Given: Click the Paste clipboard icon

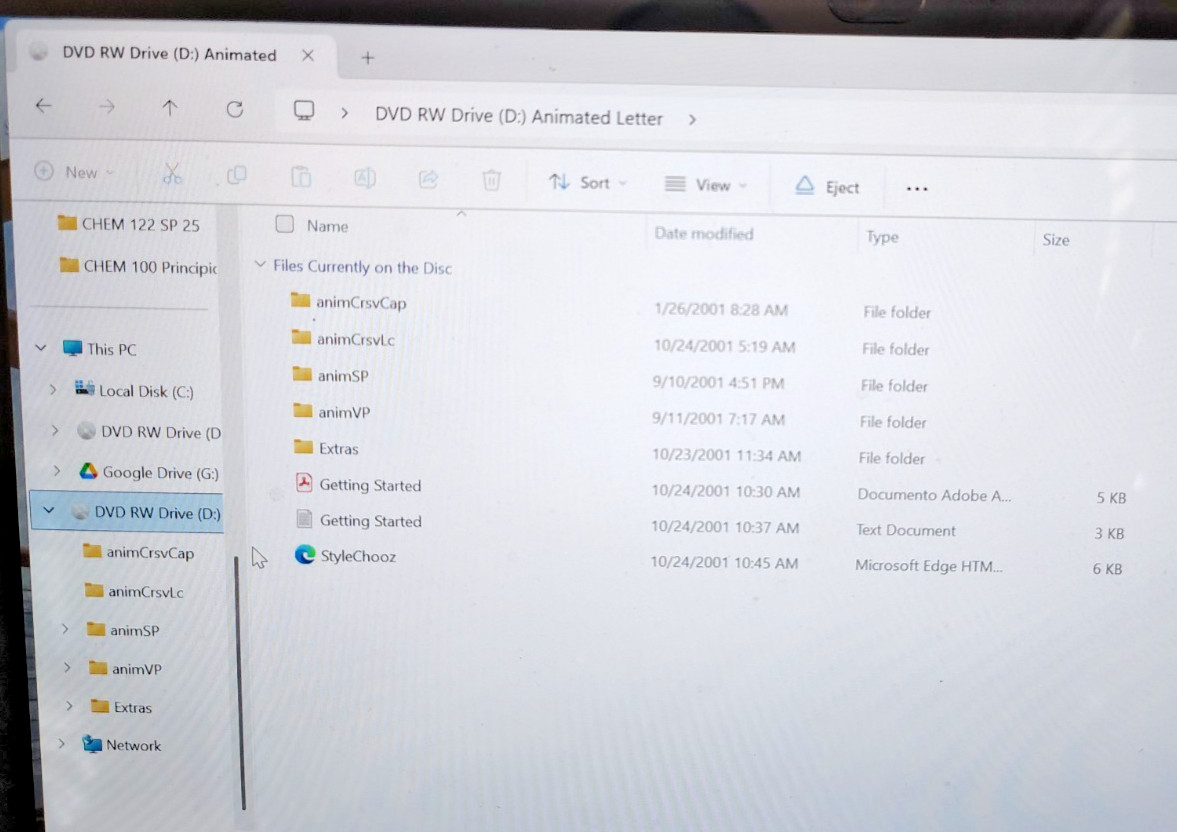Looking at the screenshot, I should click(x=301, y=177).
